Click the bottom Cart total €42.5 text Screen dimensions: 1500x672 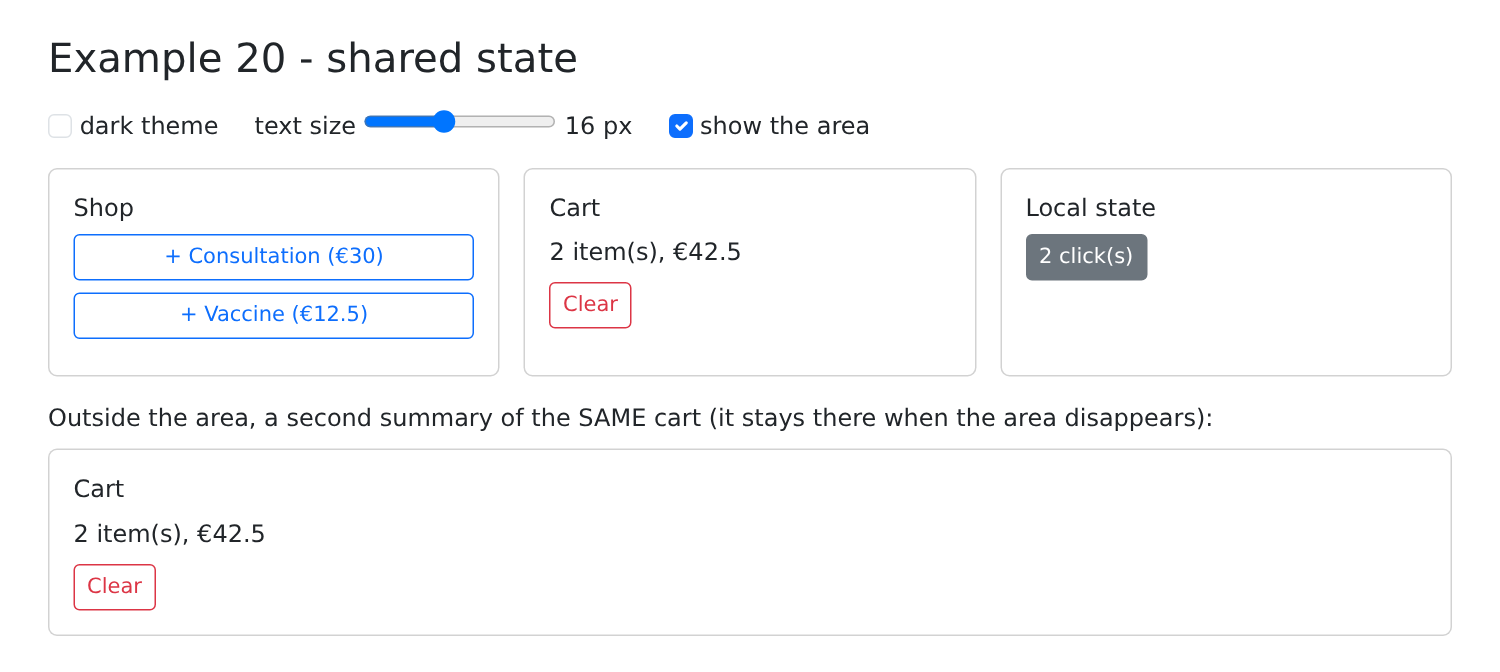[231, 534]
